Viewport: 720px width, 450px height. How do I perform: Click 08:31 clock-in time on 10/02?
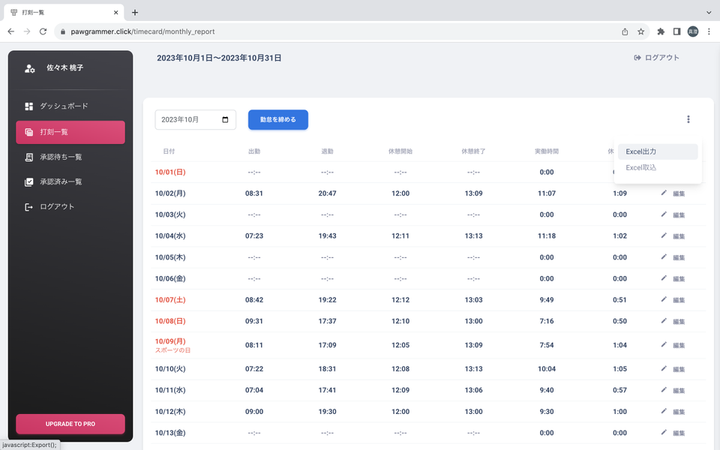tap(254, 193)
